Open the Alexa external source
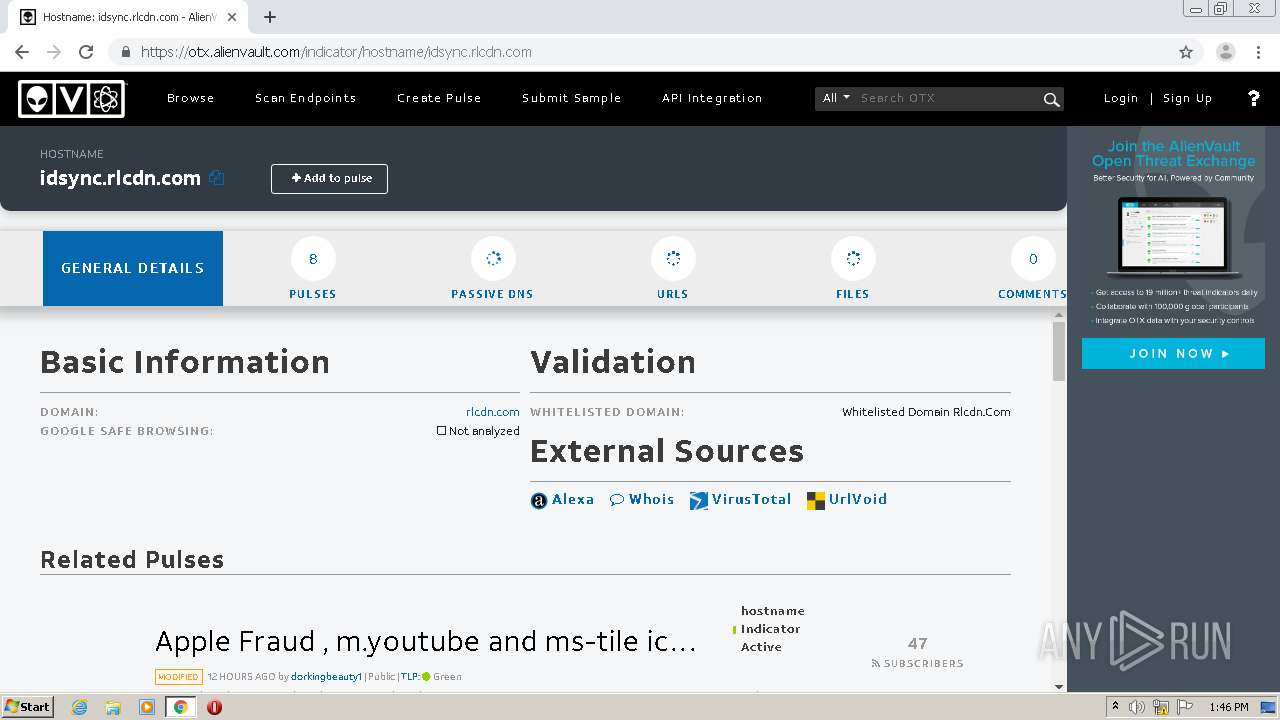 562,500
